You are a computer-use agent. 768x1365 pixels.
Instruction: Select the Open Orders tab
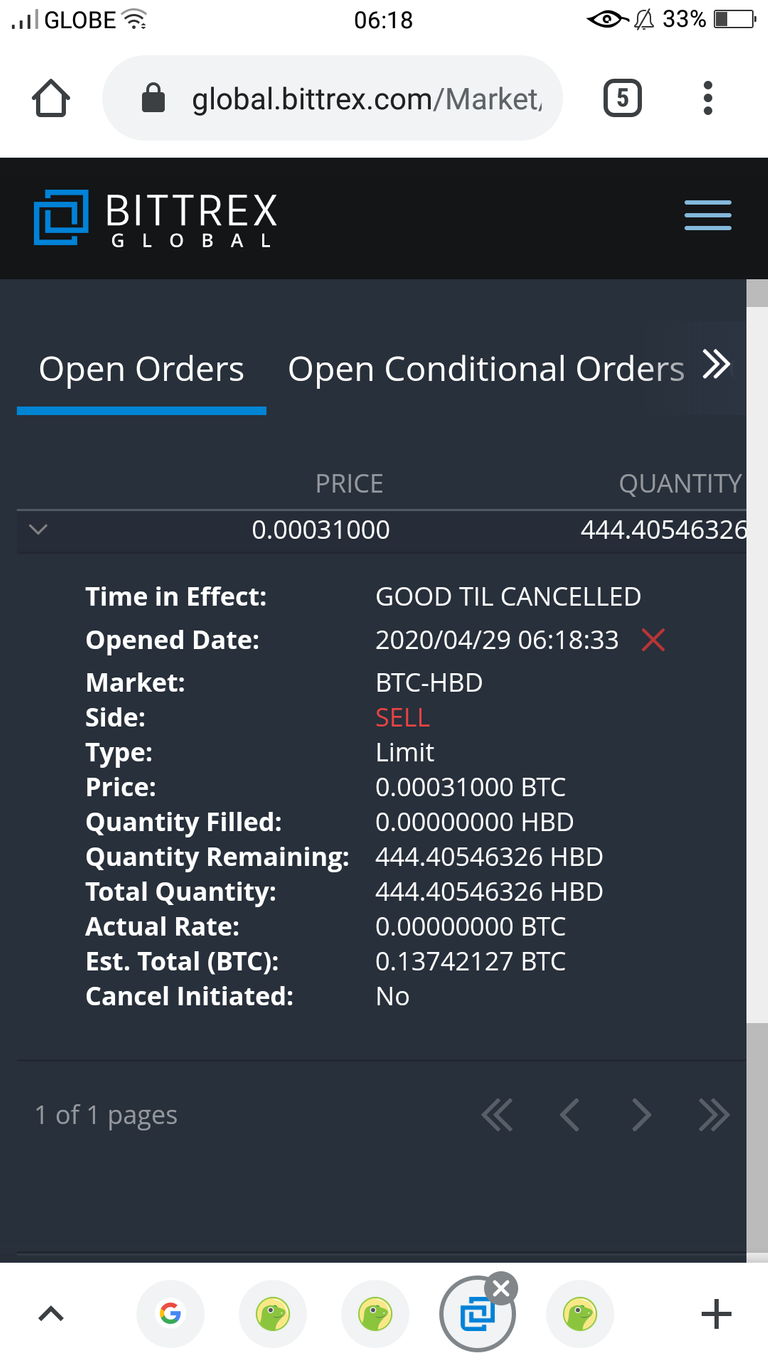tap(141, 369)
